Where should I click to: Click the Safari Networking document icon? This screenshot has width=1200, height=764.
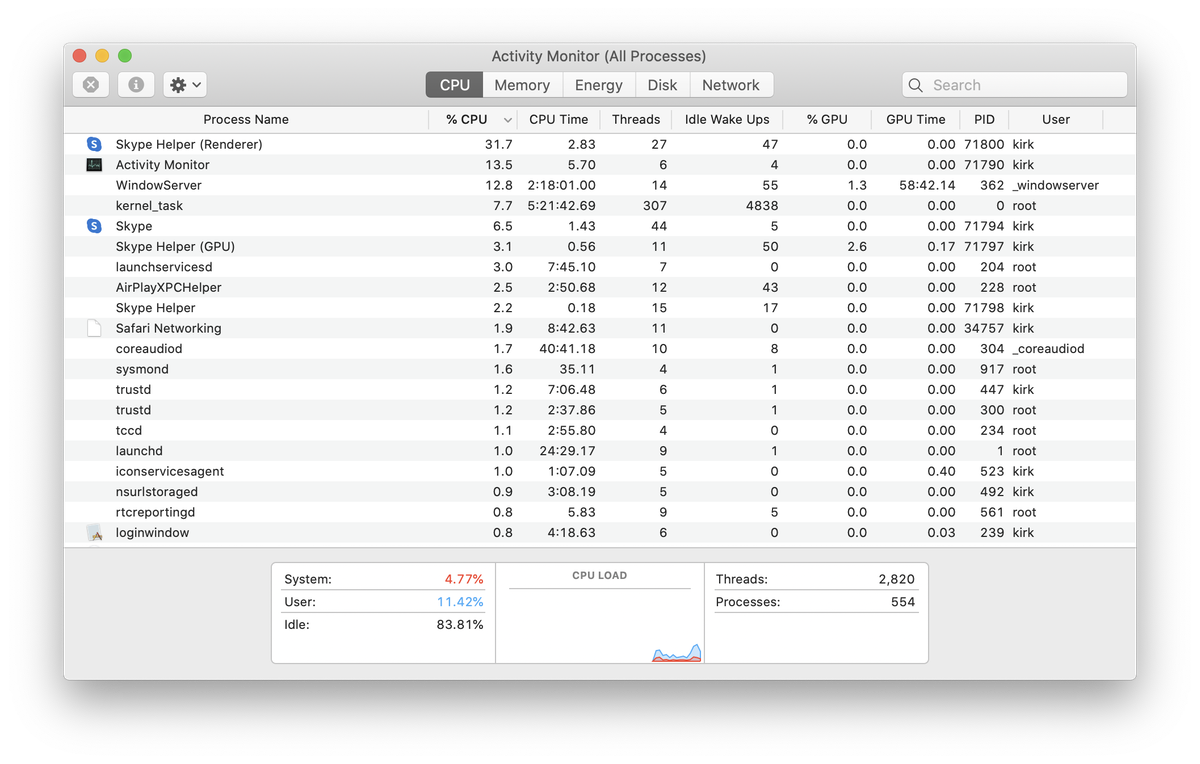(x=94, y=328)
